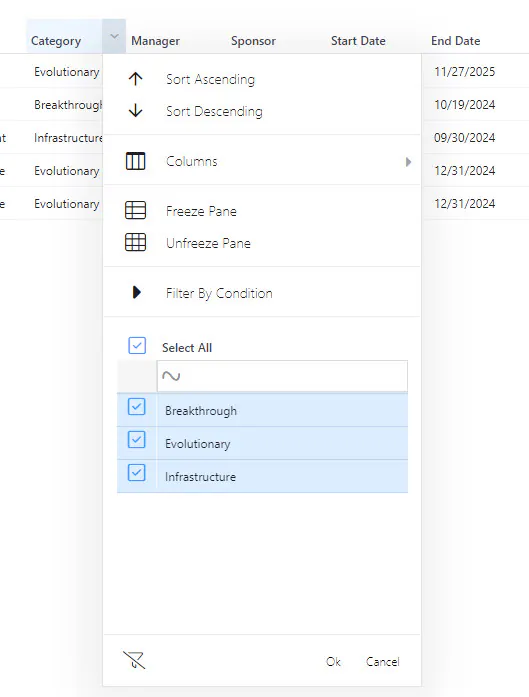Uncheck the Evolutionary checkbox

pyautogui.click(x=136, y=439)
